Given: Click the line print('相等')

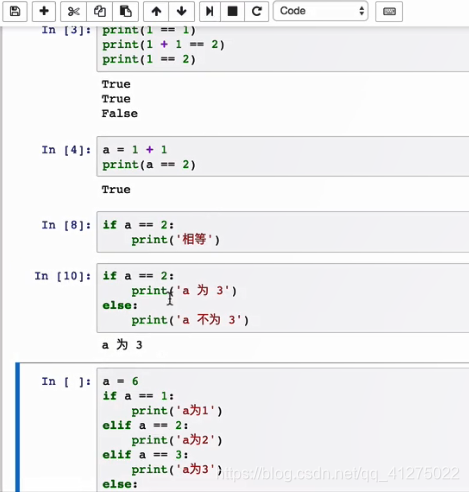Looking at the screenshot, I should point(176,240).
